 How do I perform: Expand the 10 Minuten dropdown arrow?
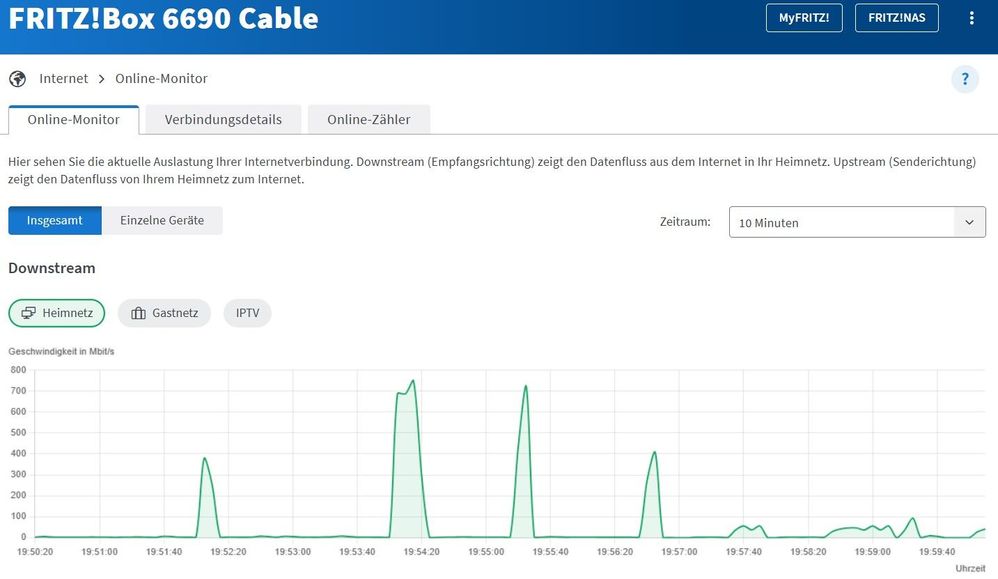pyautogui.click(x=969, y=222)
